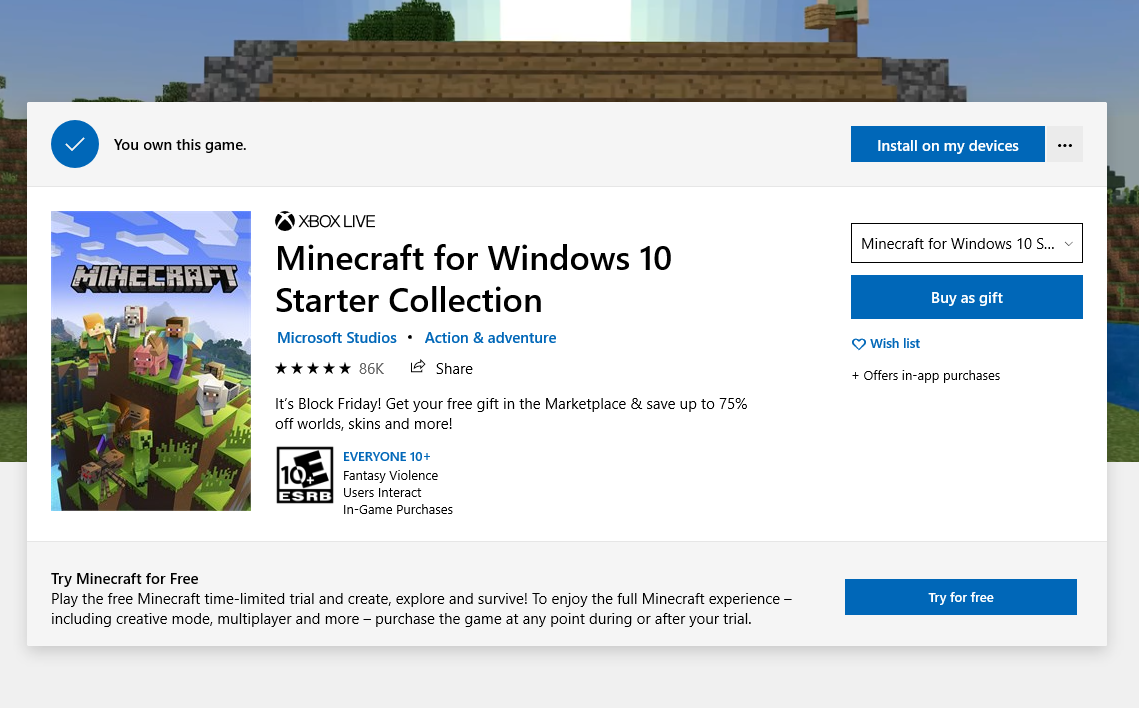Click the blue checkmark ownership icon
The width and height of the screenshot is (1139, 708).
(75, 144)
